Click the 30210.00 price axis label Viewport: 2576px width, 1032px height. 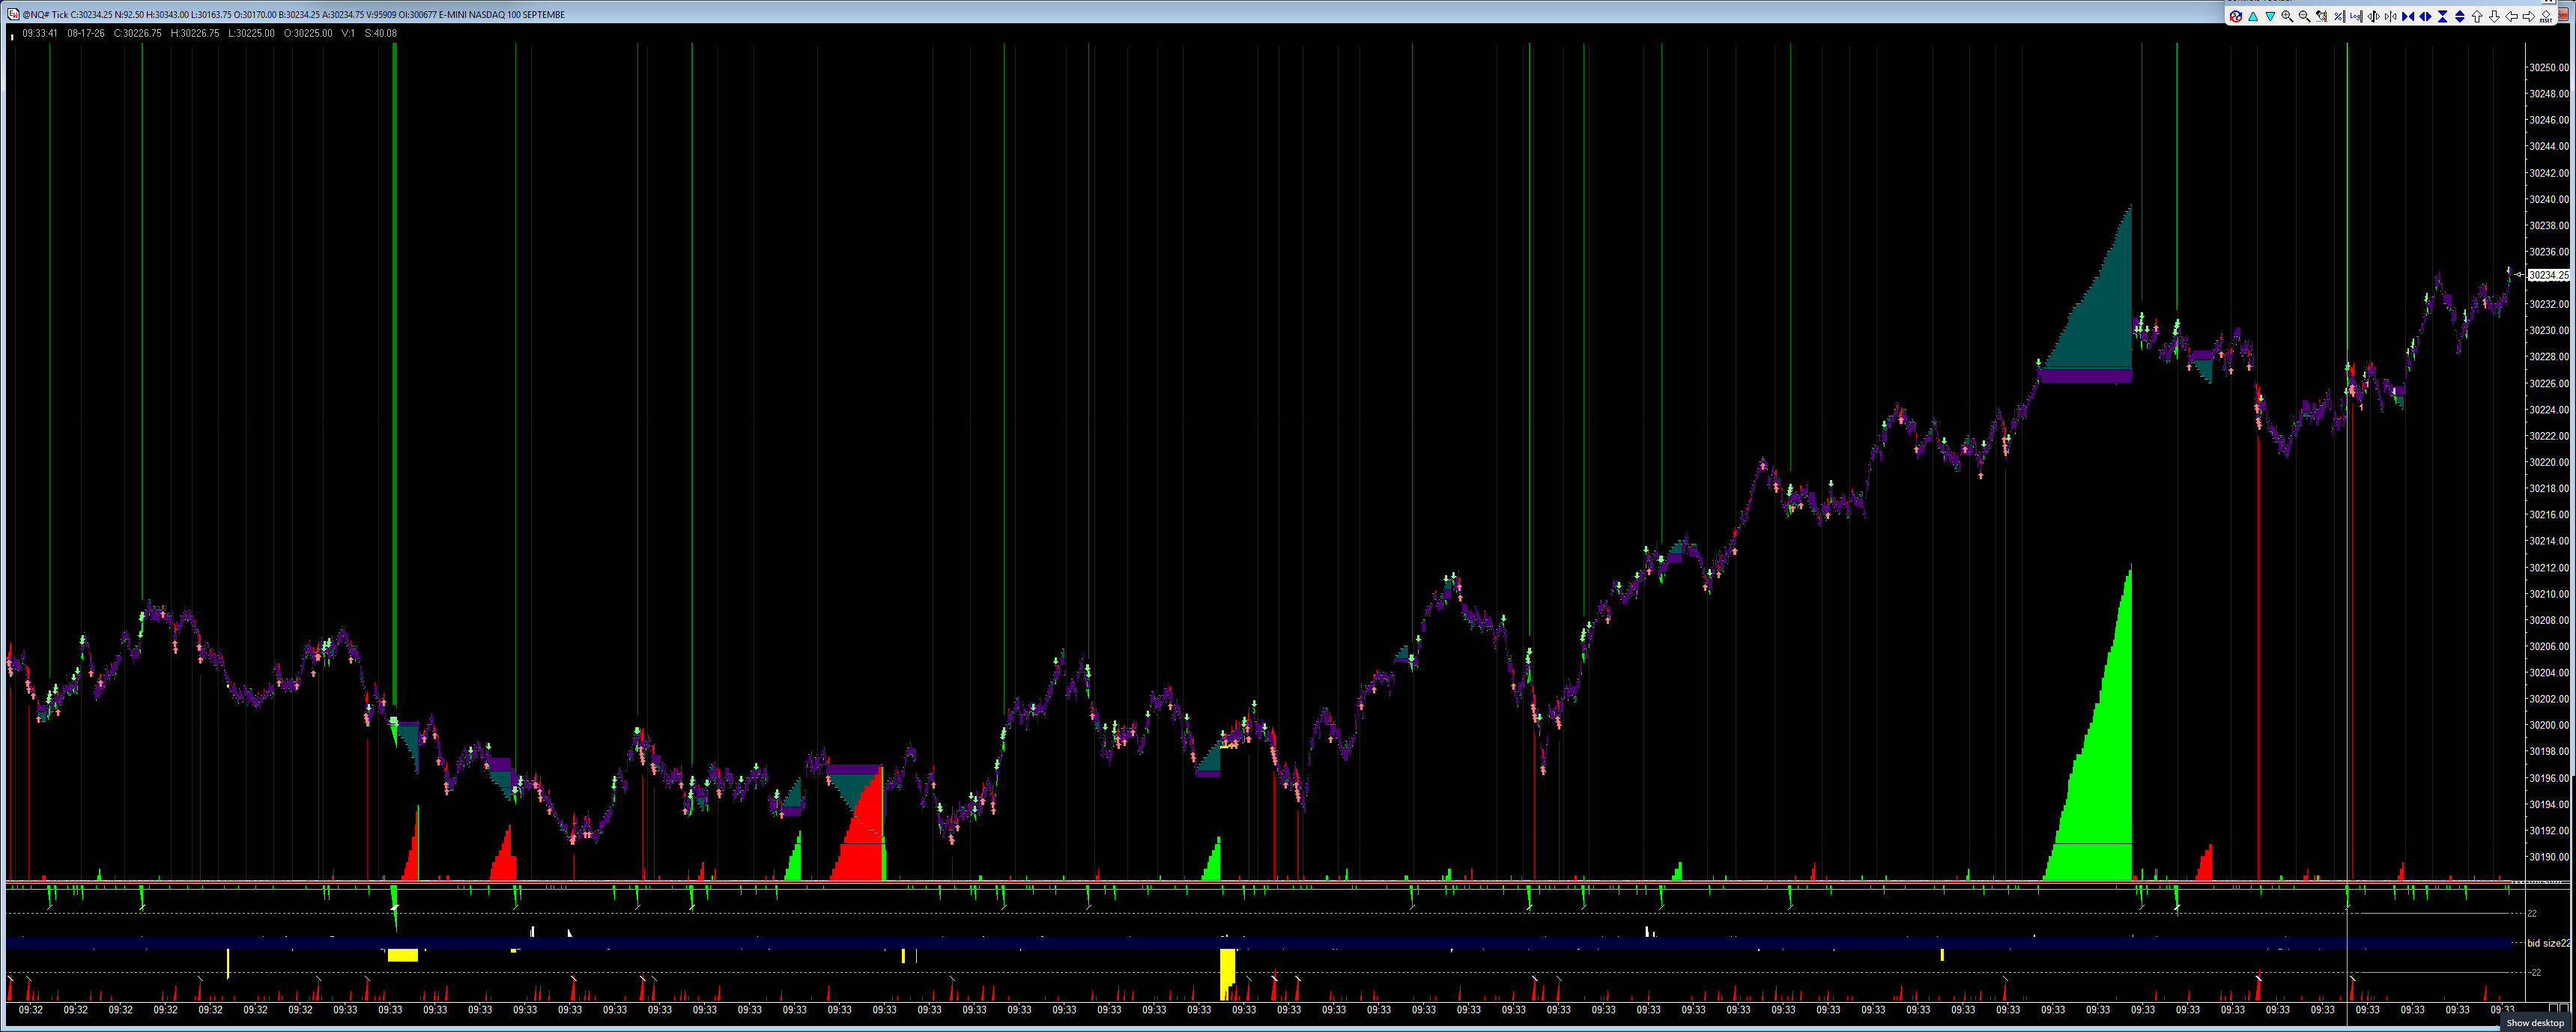coord(2548,594)
